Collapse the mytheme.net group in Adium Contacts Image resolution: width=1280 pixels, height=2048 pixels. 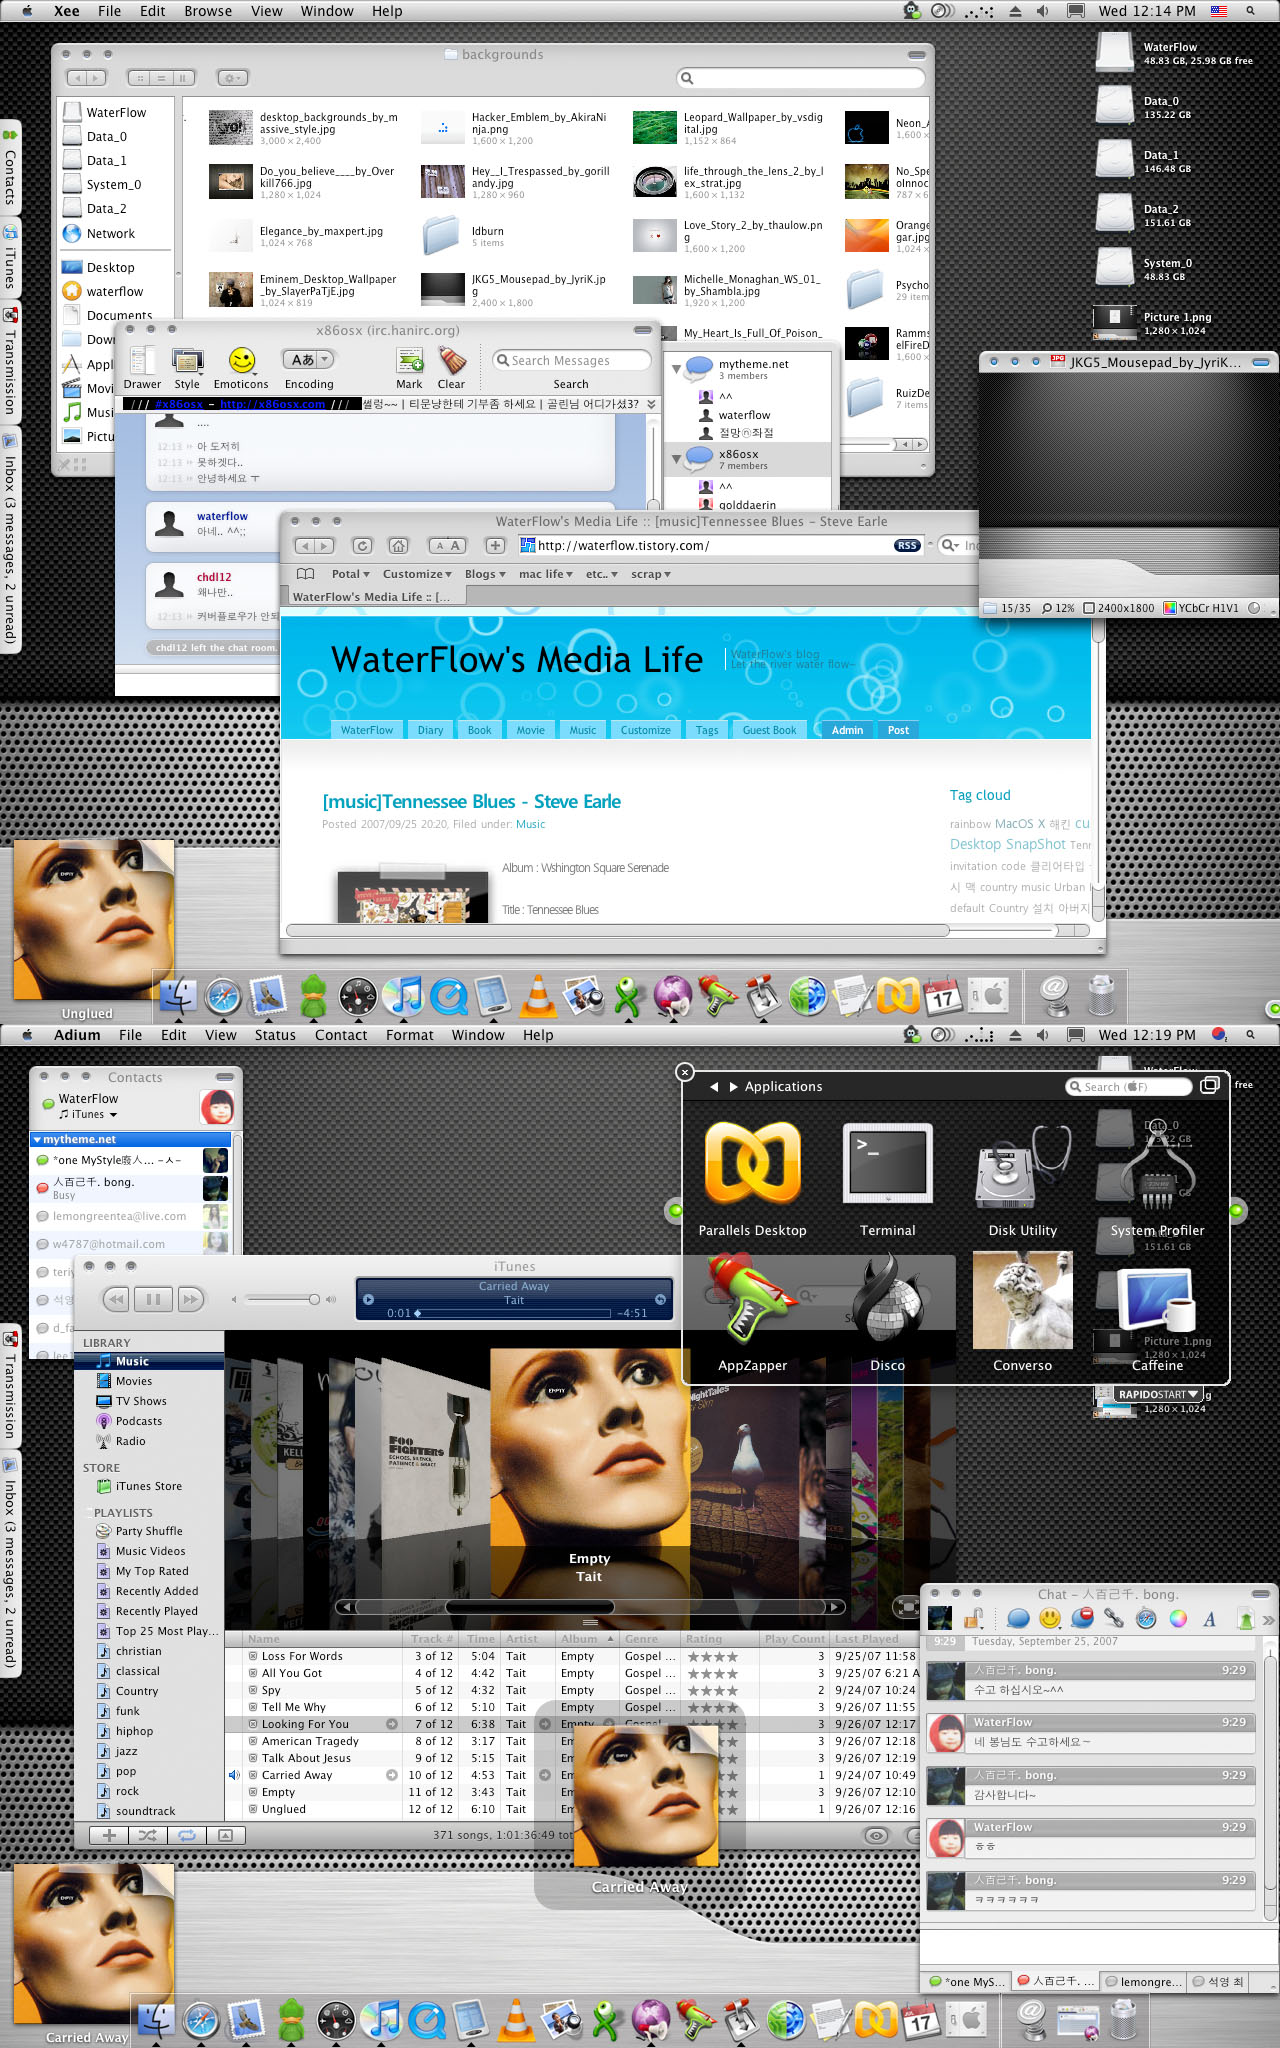point(37,1139)
